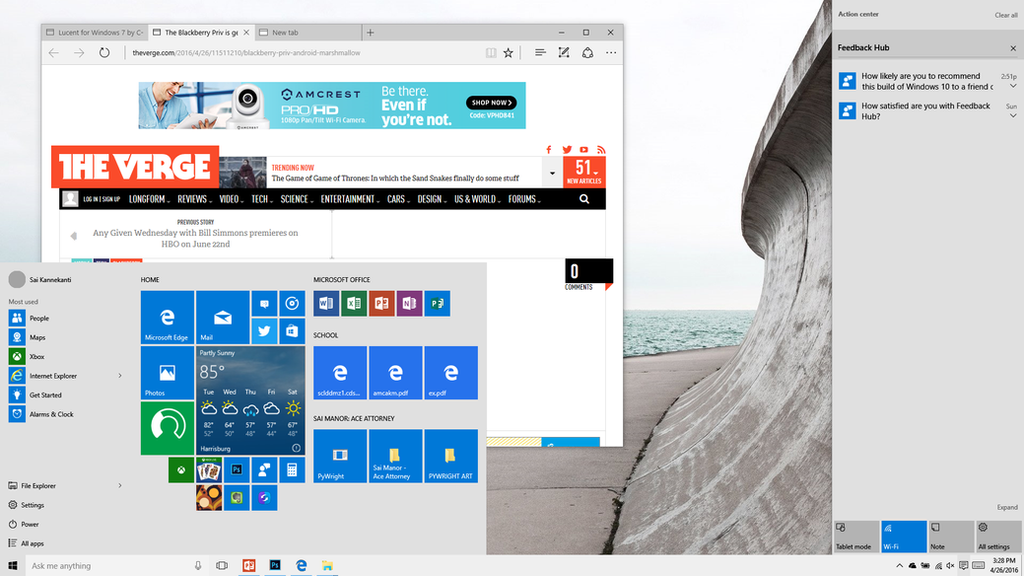Click the Cortana Ask me anything box
This screenshot has width=1024, height=576.
110,566
